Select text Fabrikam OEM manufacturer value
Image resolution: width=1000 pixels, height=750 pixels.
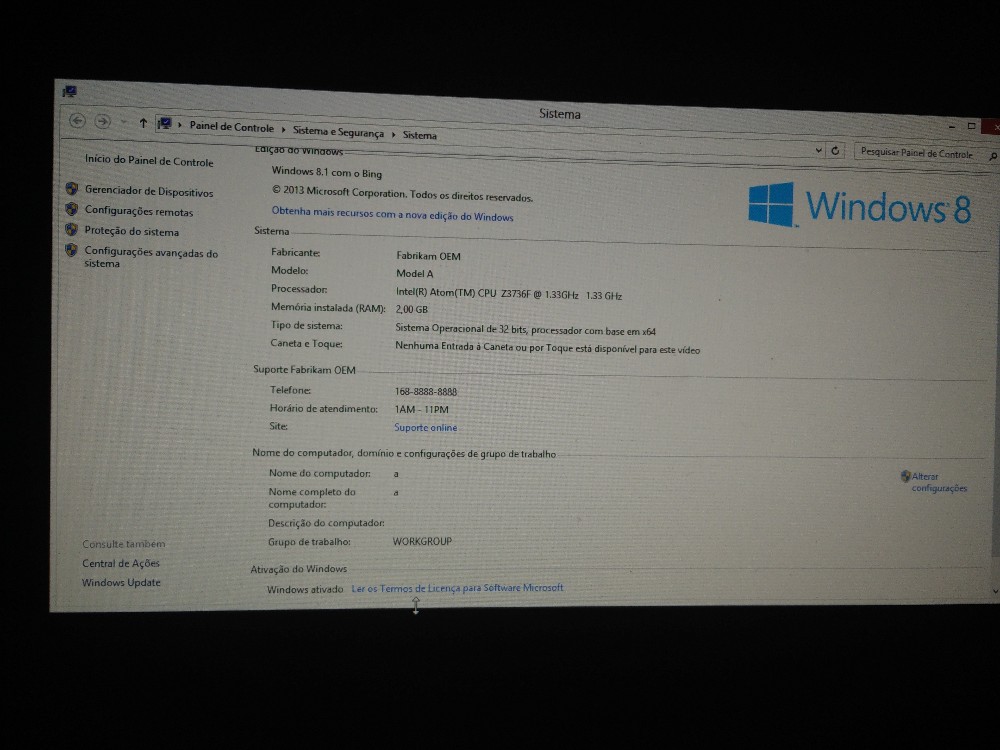428,256
